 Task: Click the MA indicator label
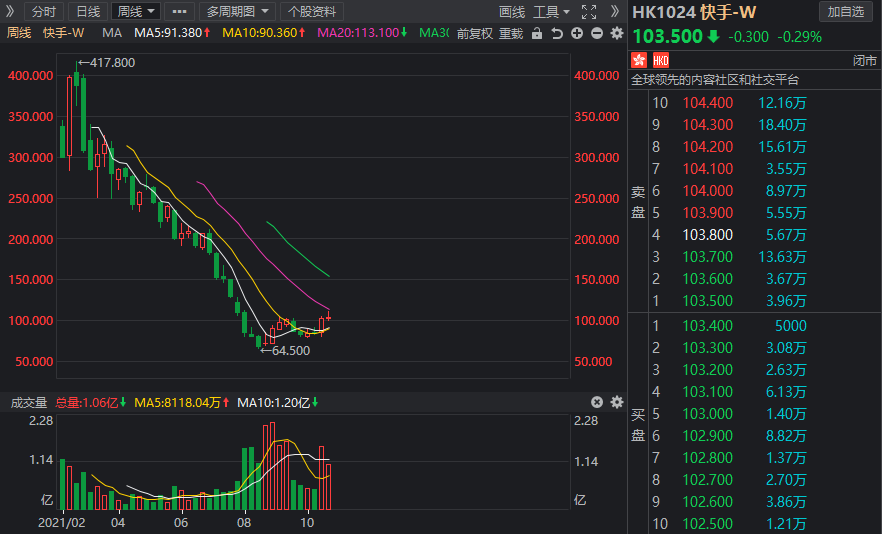pyautogui.click(x=112, y=33)
